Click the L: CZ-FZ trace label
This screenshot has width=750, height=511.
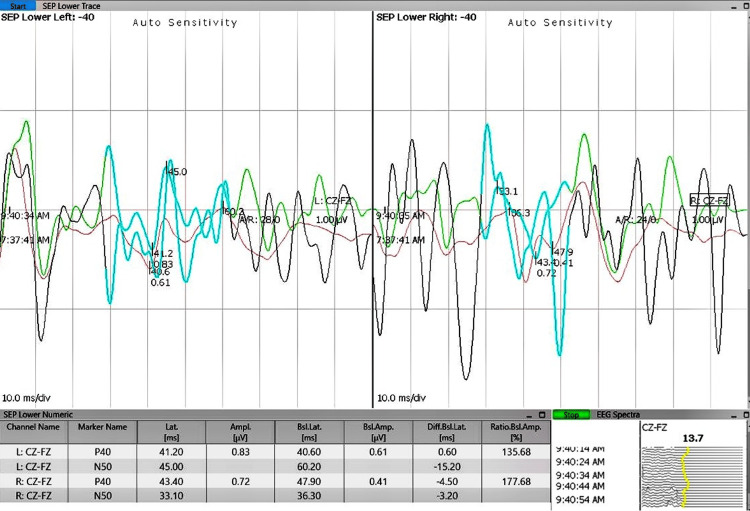(x=332, y=200)
